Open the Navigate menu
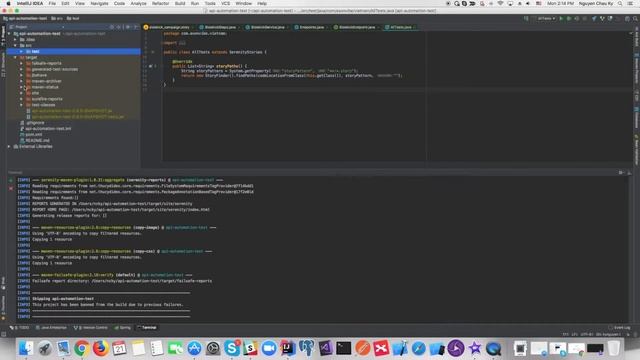This screenshot has height=360, width=640. click(99, 3)
